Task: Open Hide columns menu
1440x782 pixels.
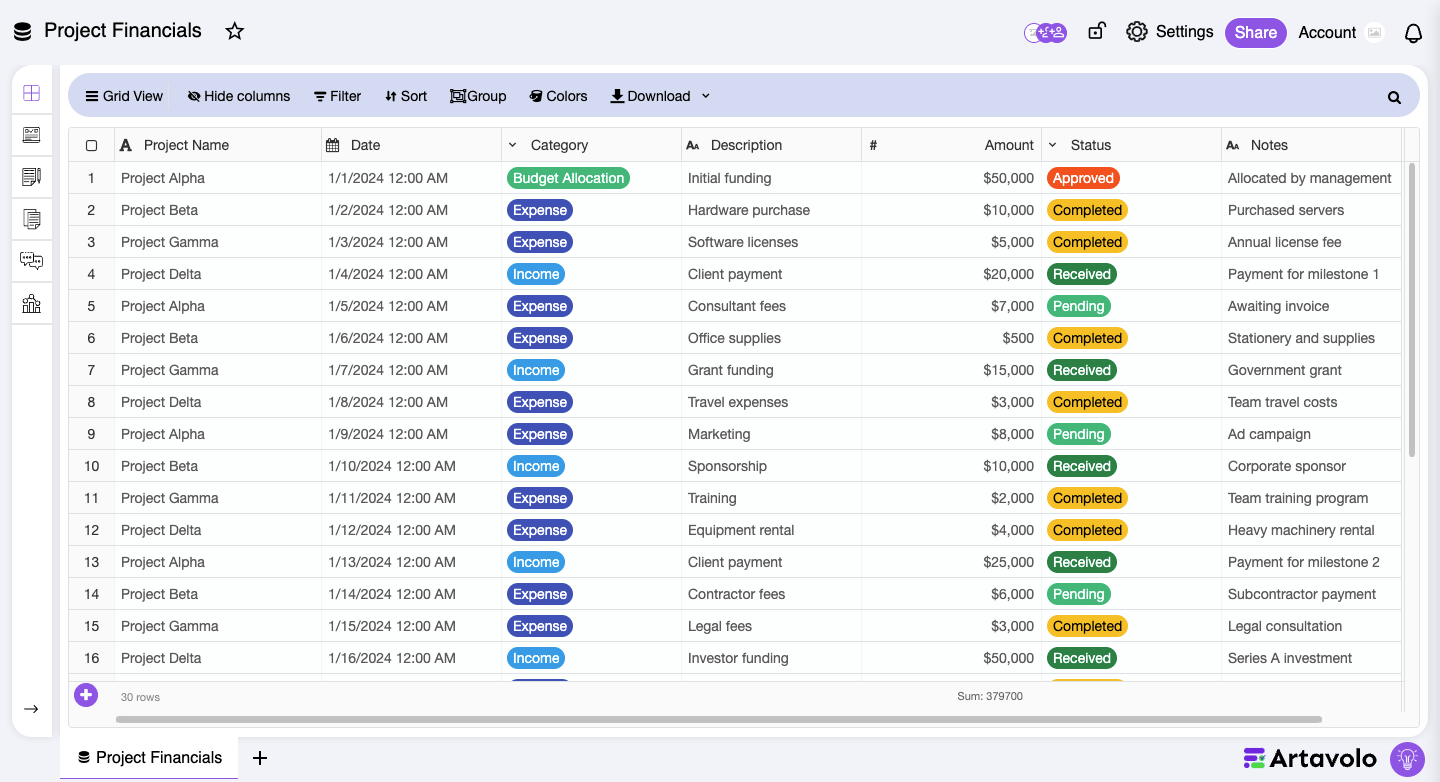Action: pos(238,96)
